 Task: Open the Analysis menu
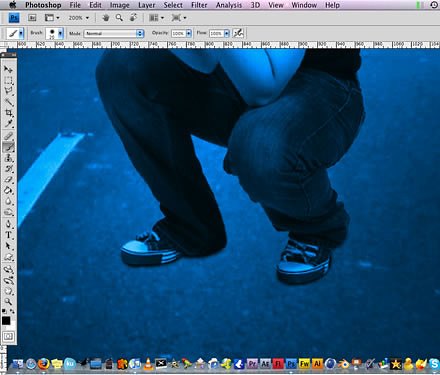pyautogui.click(x=229, y=5)
